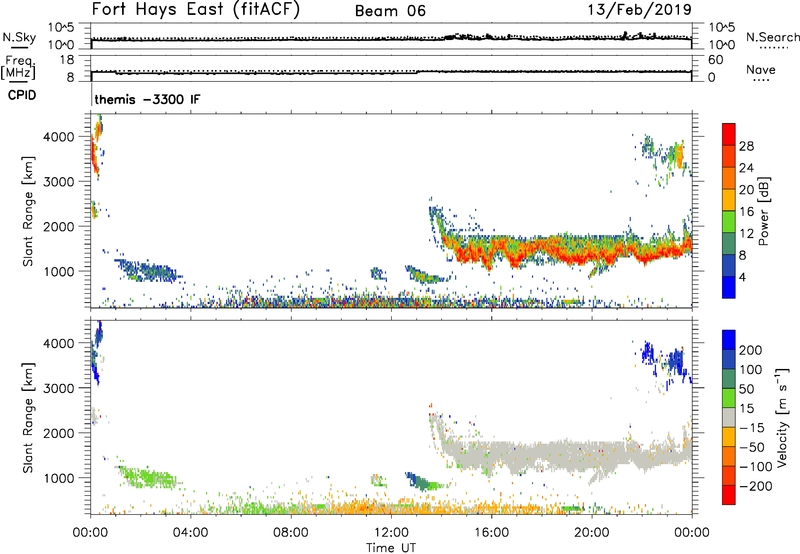Click '2000' on the velocity panel range axis

point(58,433)
